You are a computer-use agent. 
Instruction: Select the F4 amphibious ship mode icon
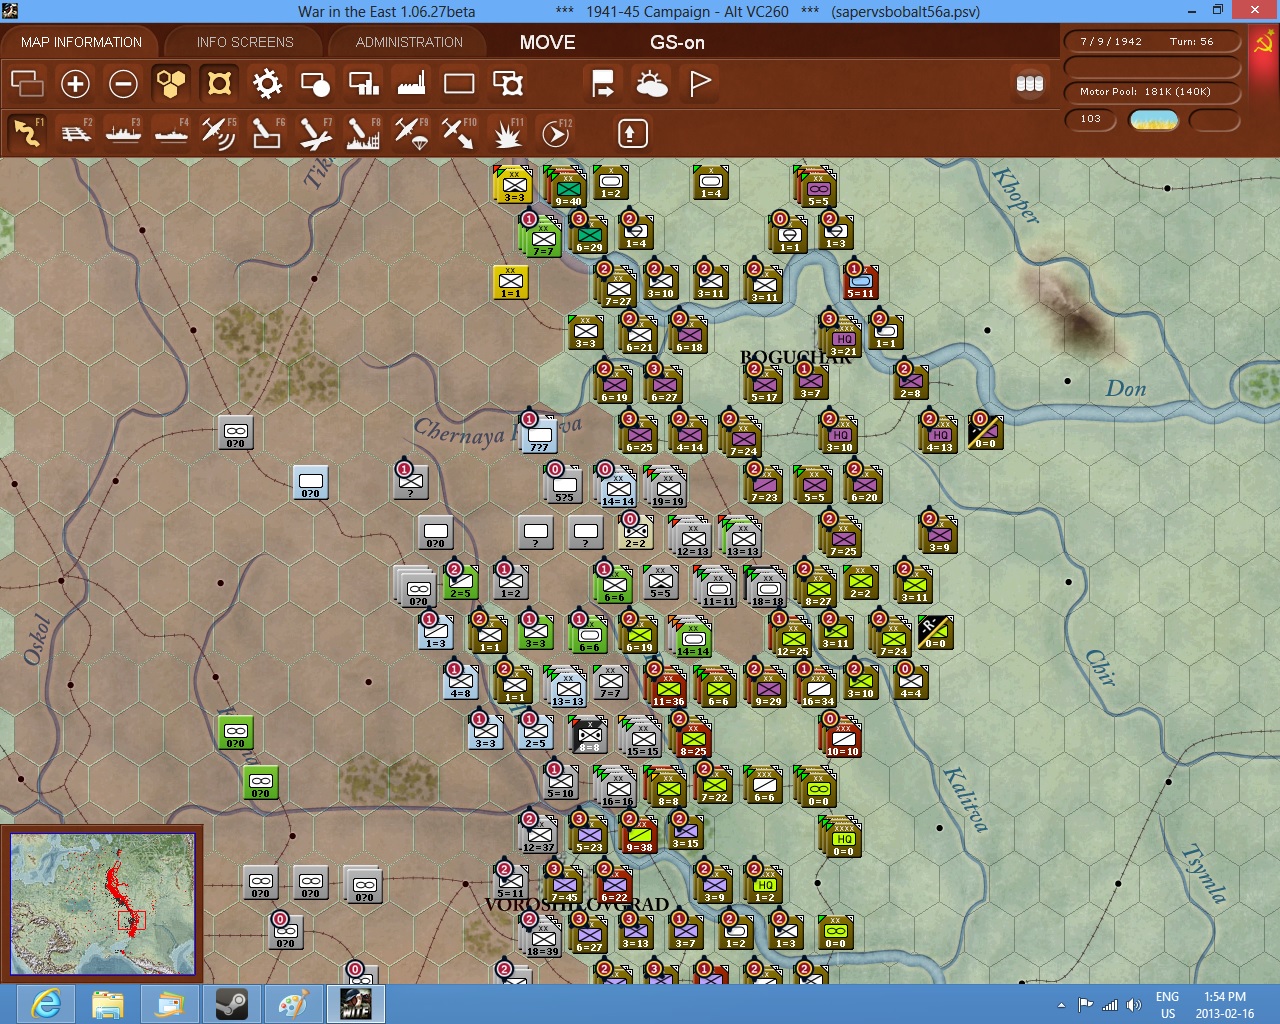171,133
